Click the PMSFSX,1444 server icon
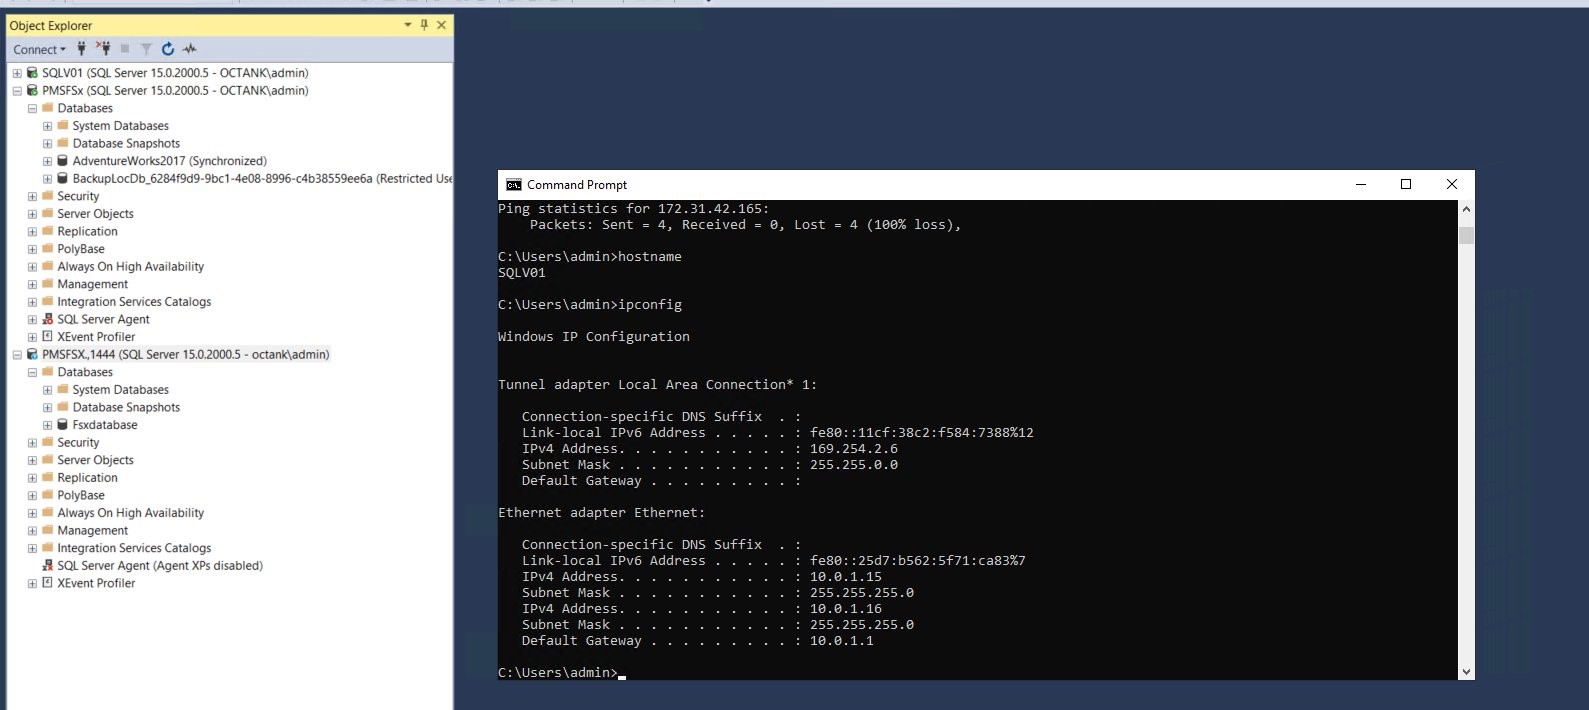The width and height of the screenshot is (1589, 710). point(32,354)
